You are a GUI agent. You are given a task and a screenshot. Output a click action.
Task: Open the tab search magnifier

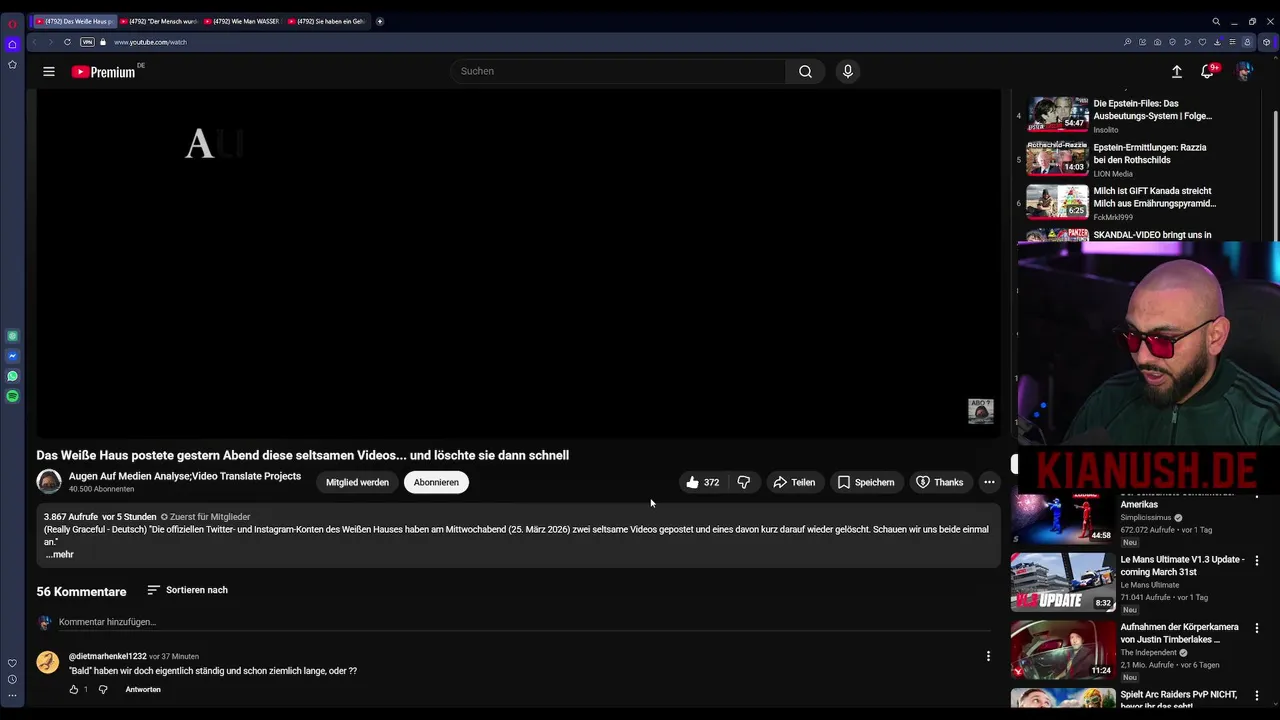point(1216,21)
